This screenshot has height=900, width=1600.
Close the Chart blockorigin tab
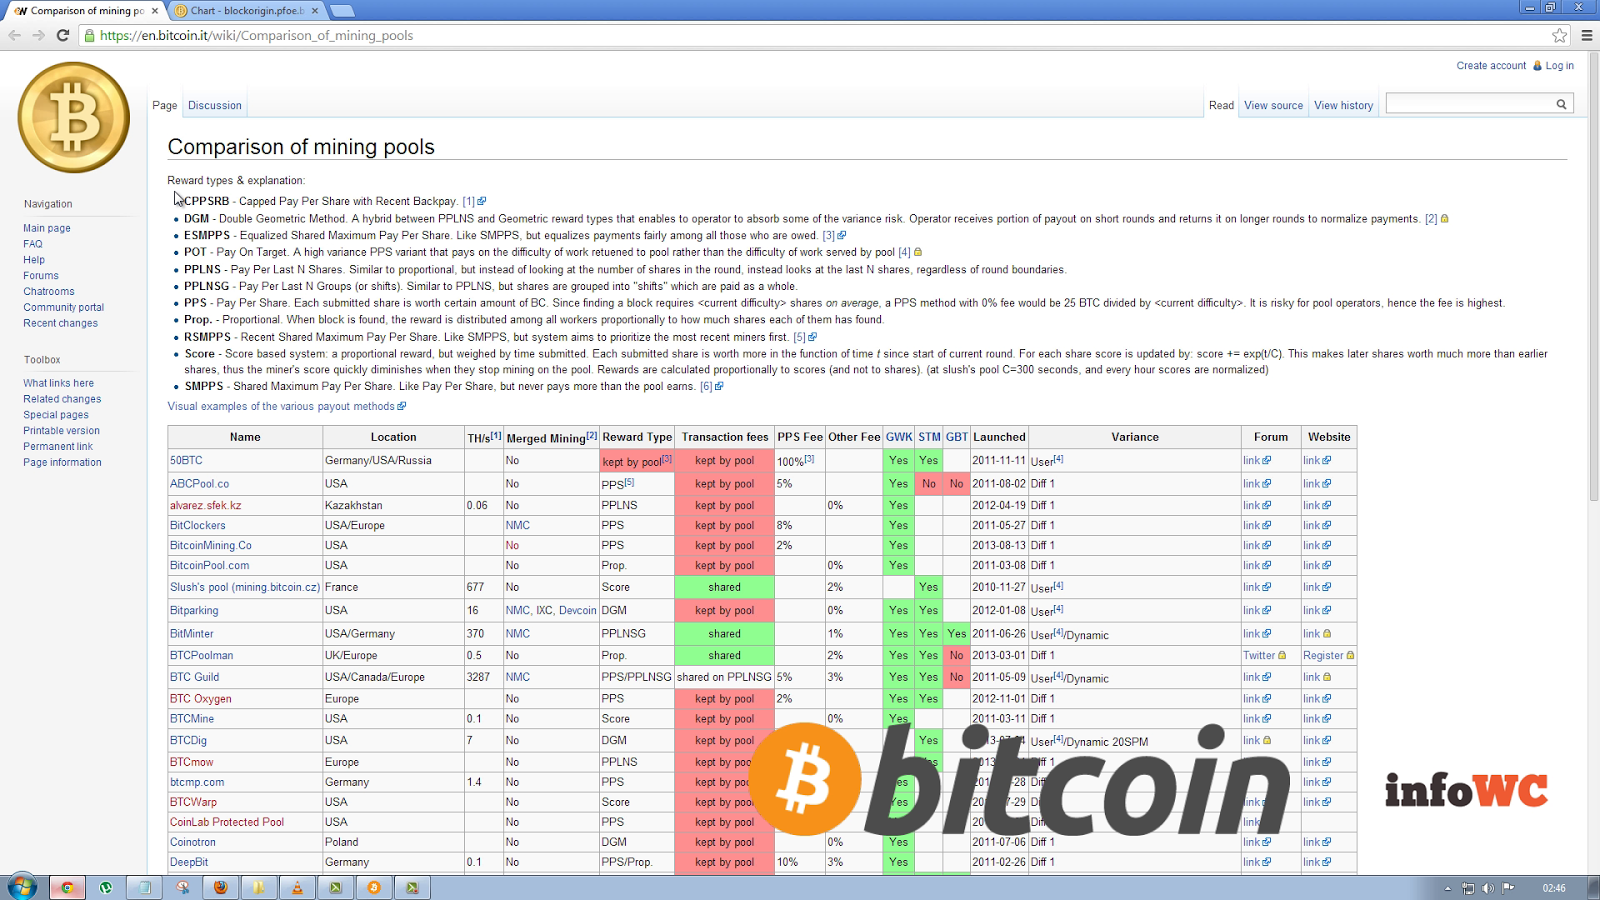pyautogui.click(x=315, y=11)
